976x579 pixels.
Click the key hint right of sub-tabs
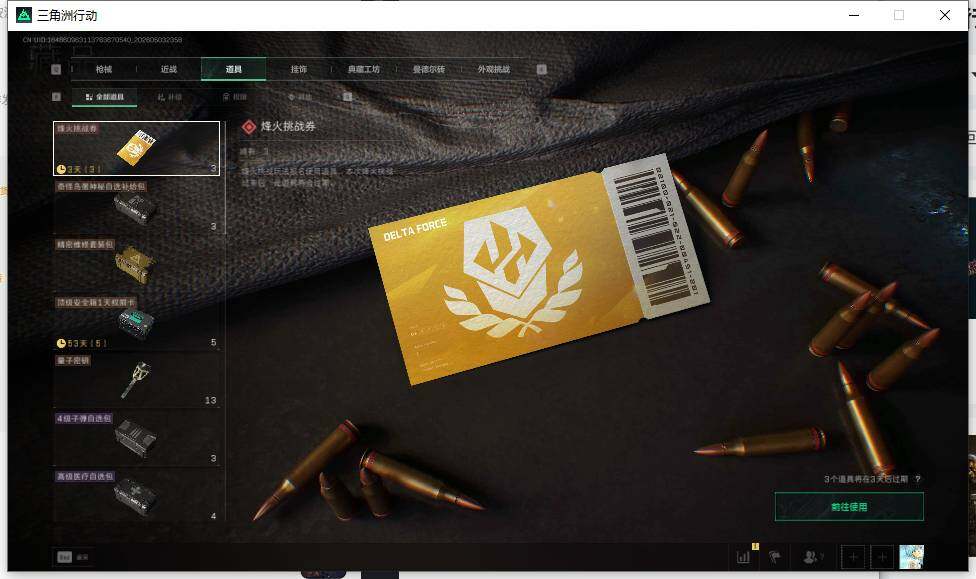(x=347, y=96)
